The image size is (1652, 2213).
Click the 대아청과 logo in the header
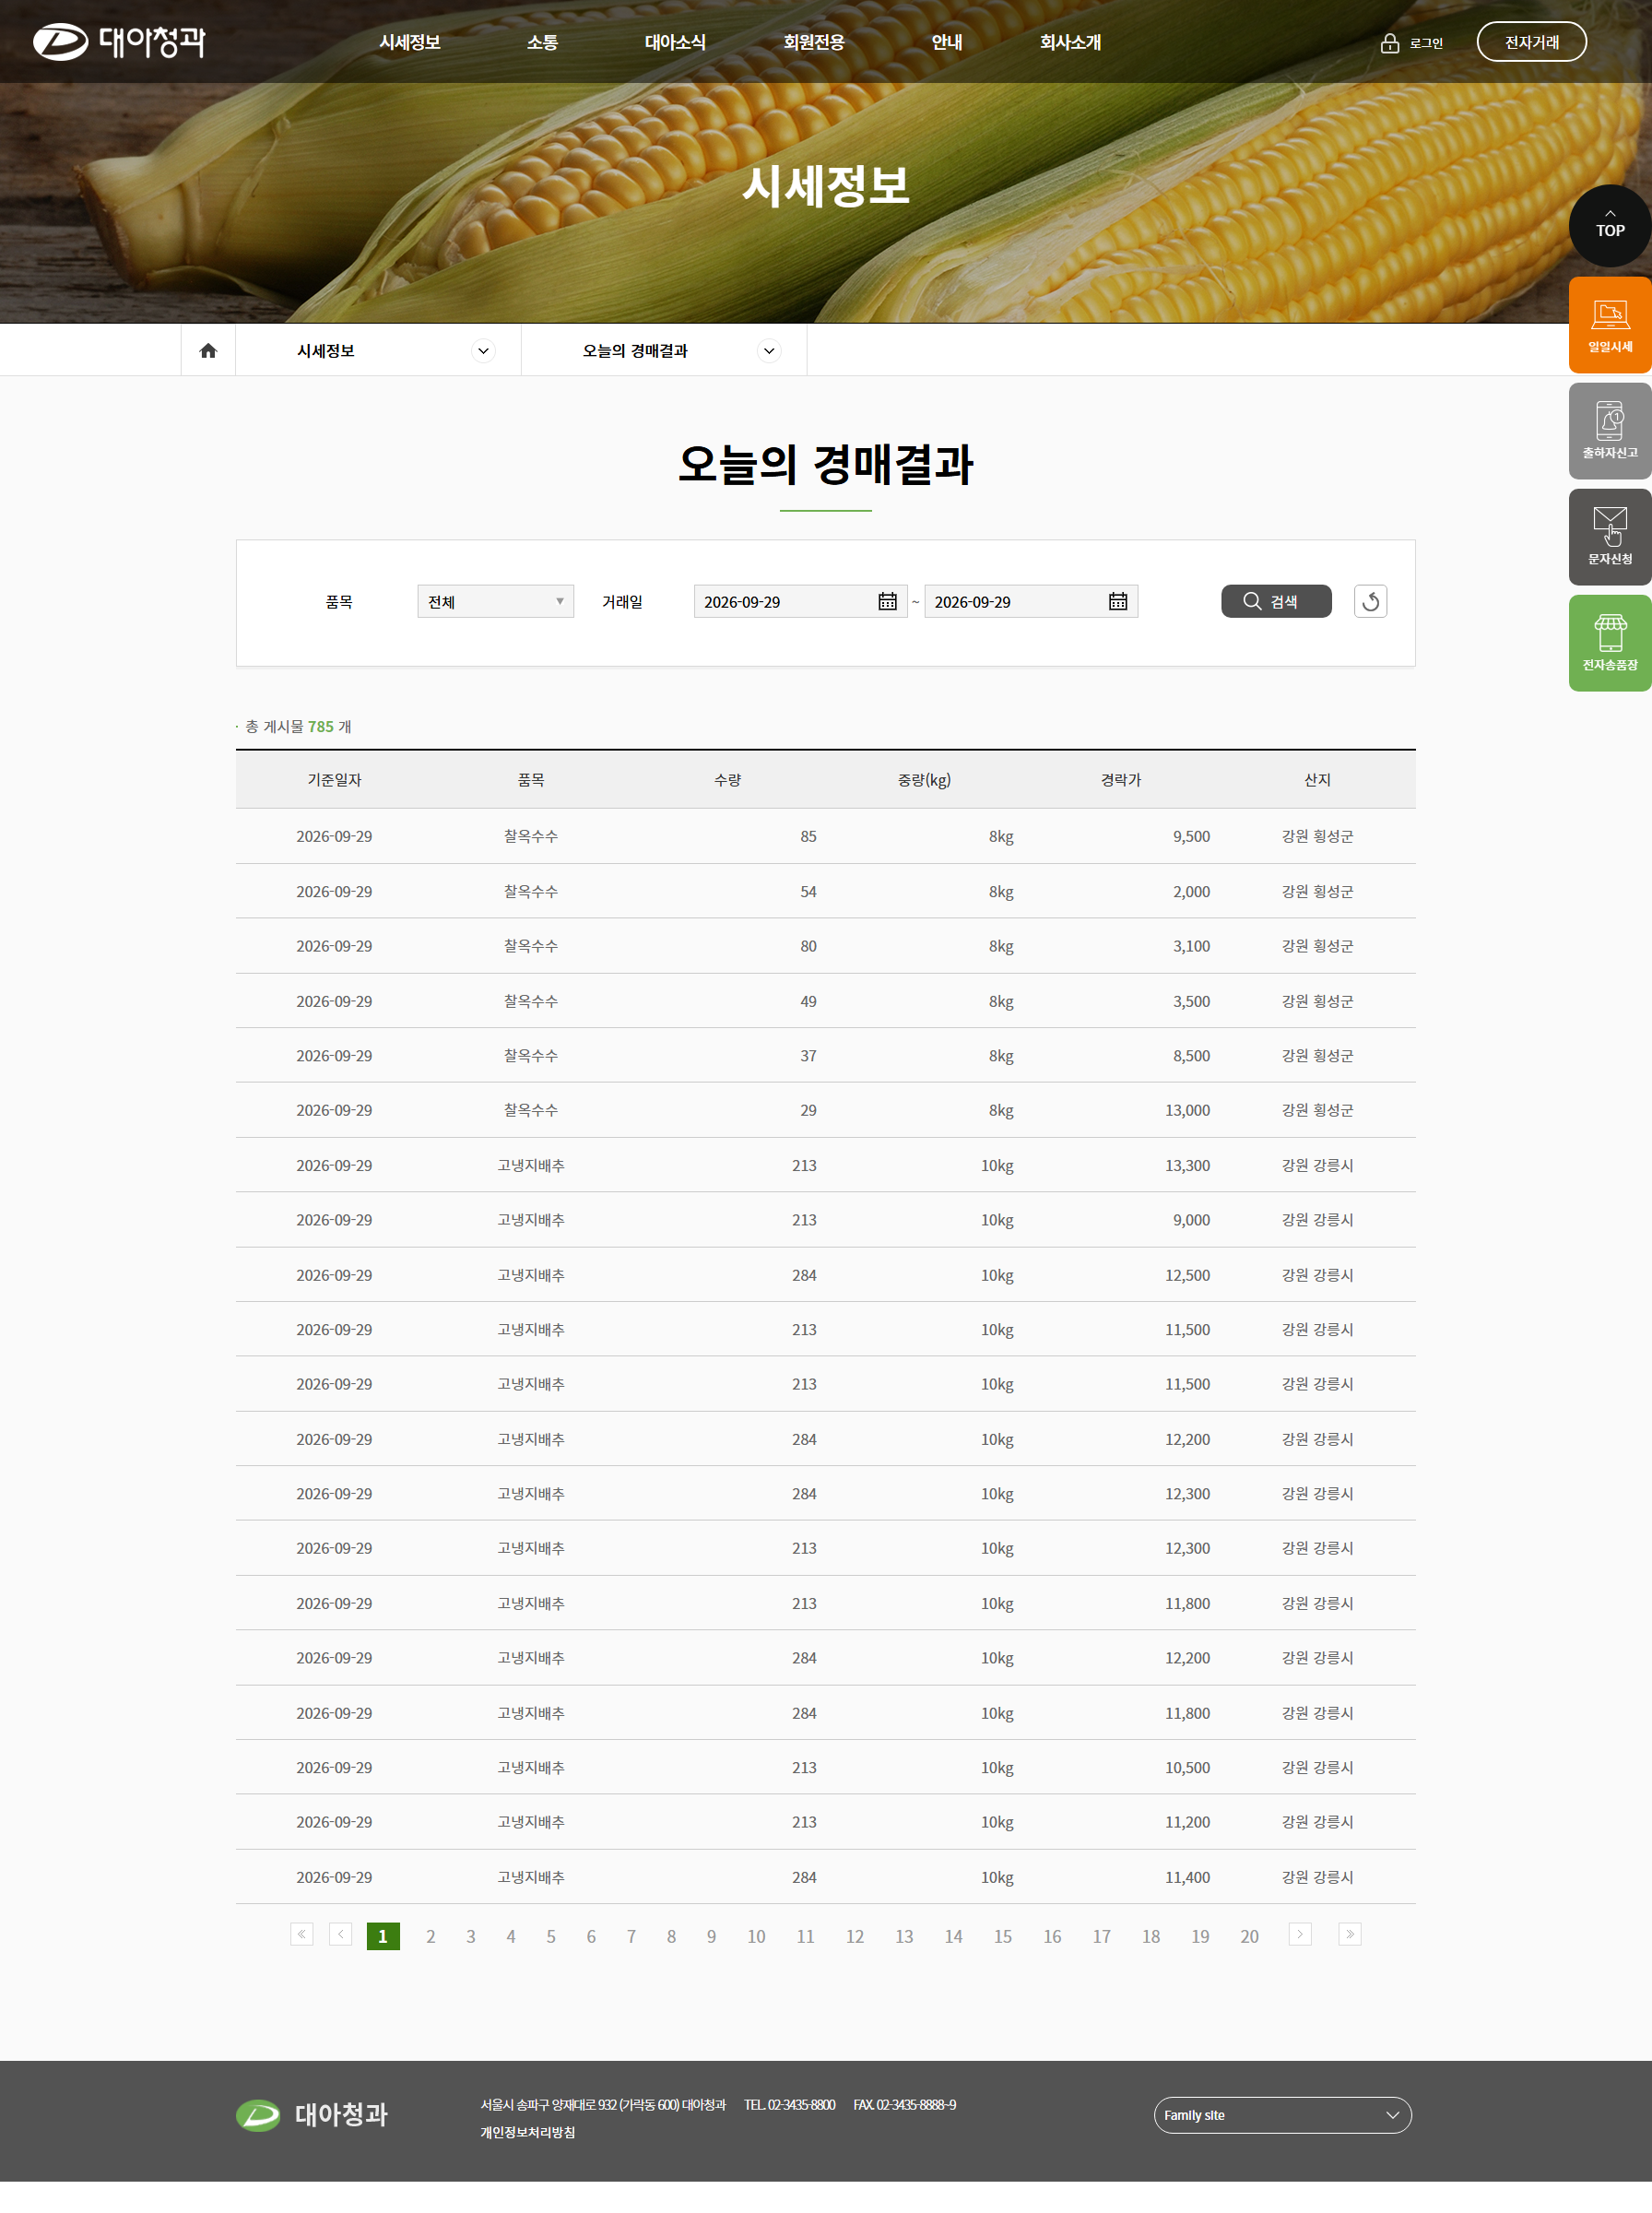119,42
